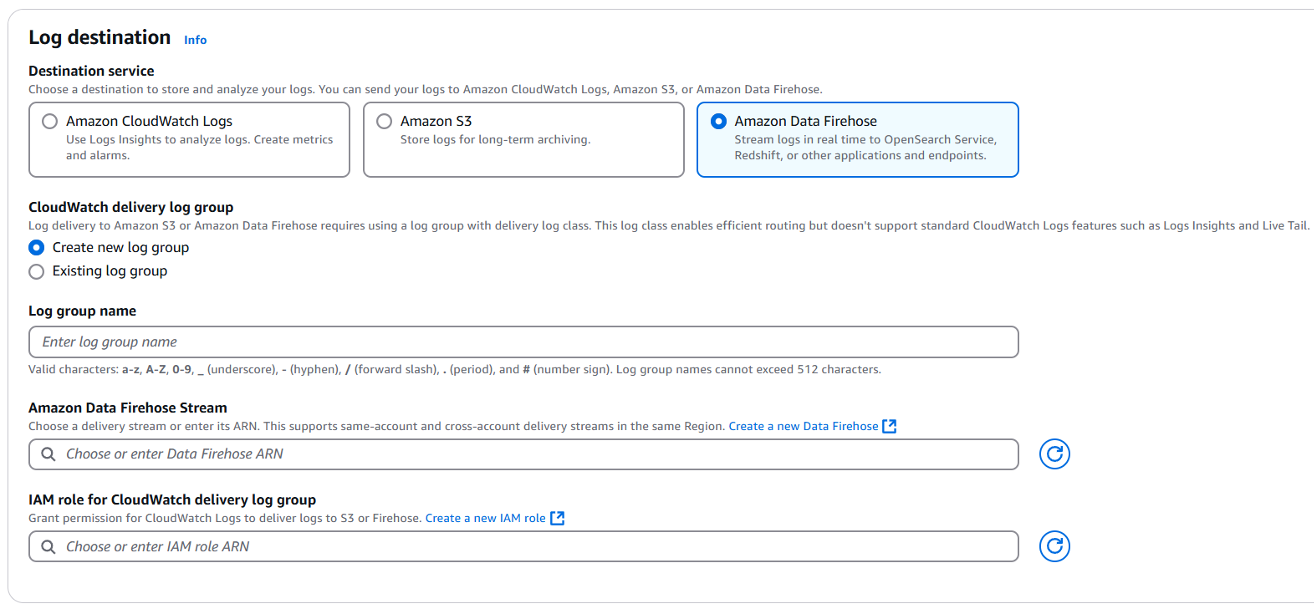1314x609 pixels.
Task: Select Amazon Data Firehose radio button
Action: click(x=718, y=121)
